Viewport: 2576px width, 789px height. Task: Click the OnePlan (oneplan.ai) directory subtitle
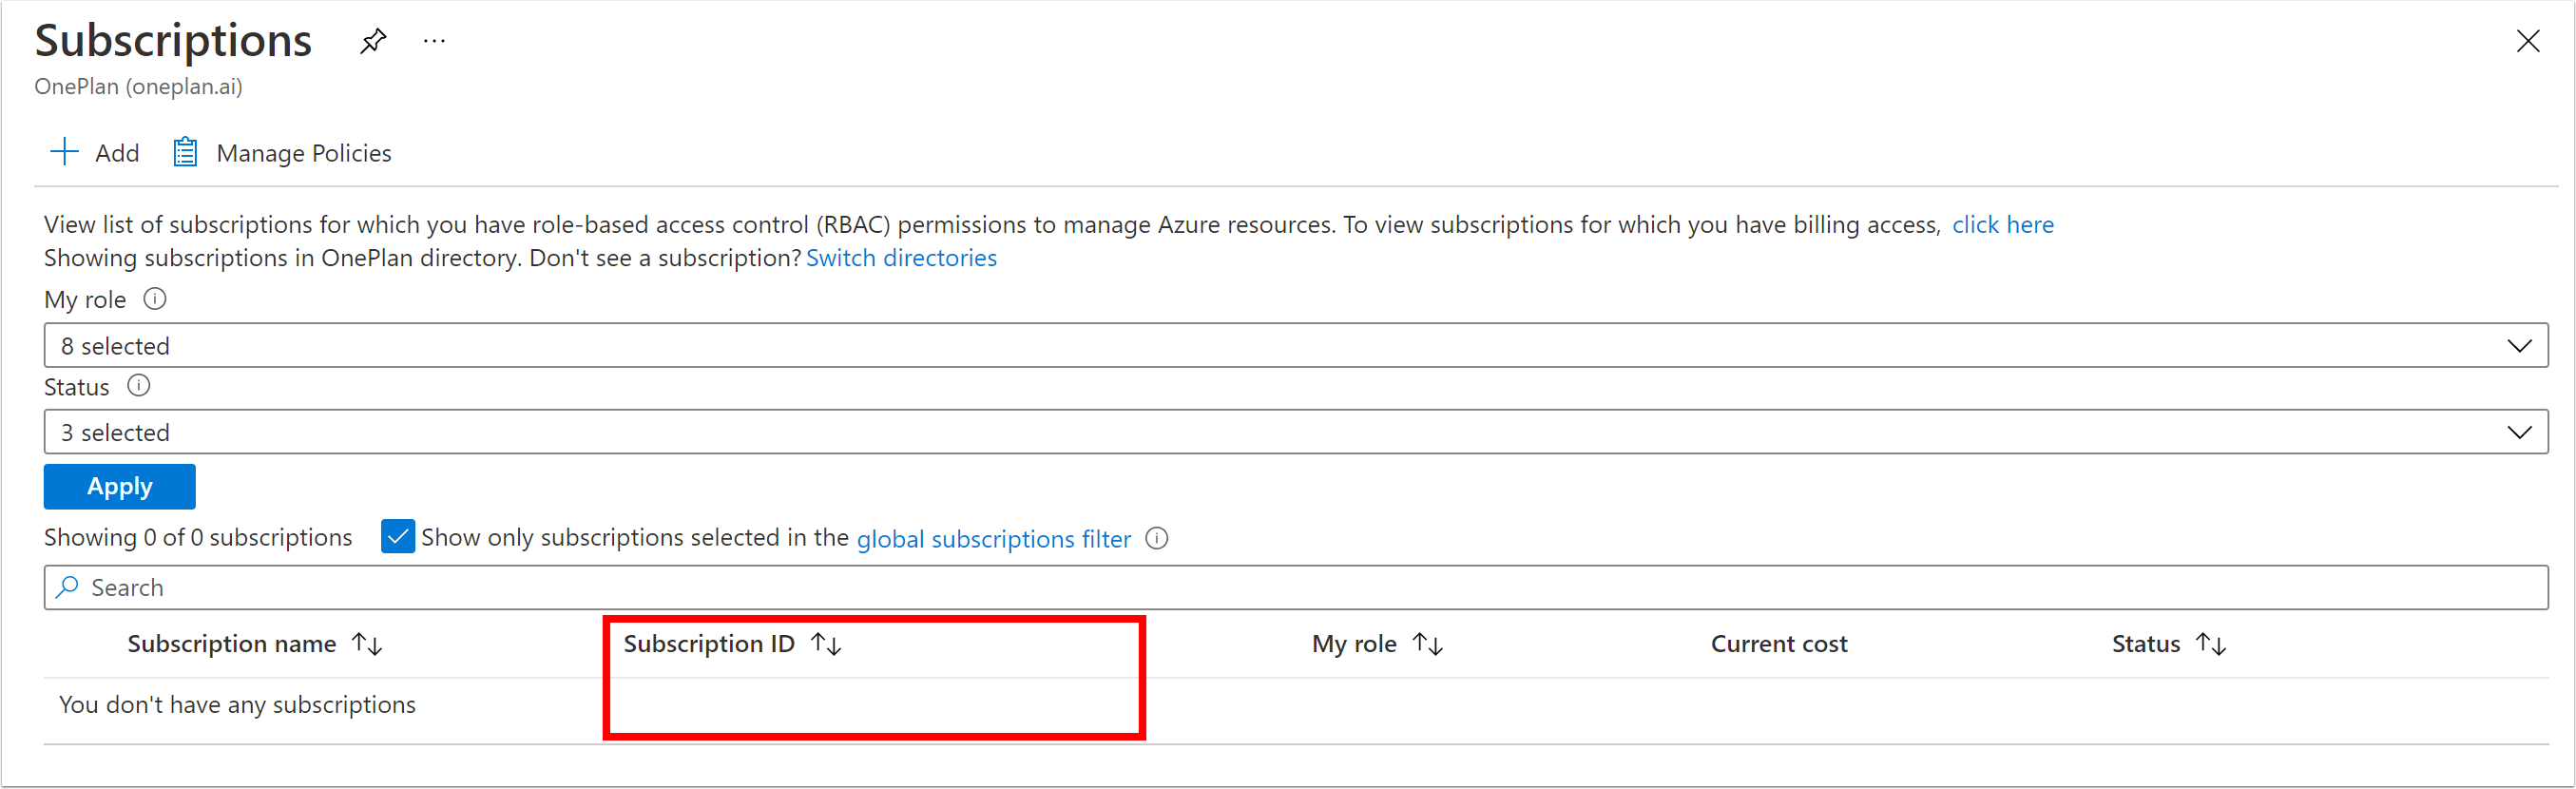(x=138, y=87)
